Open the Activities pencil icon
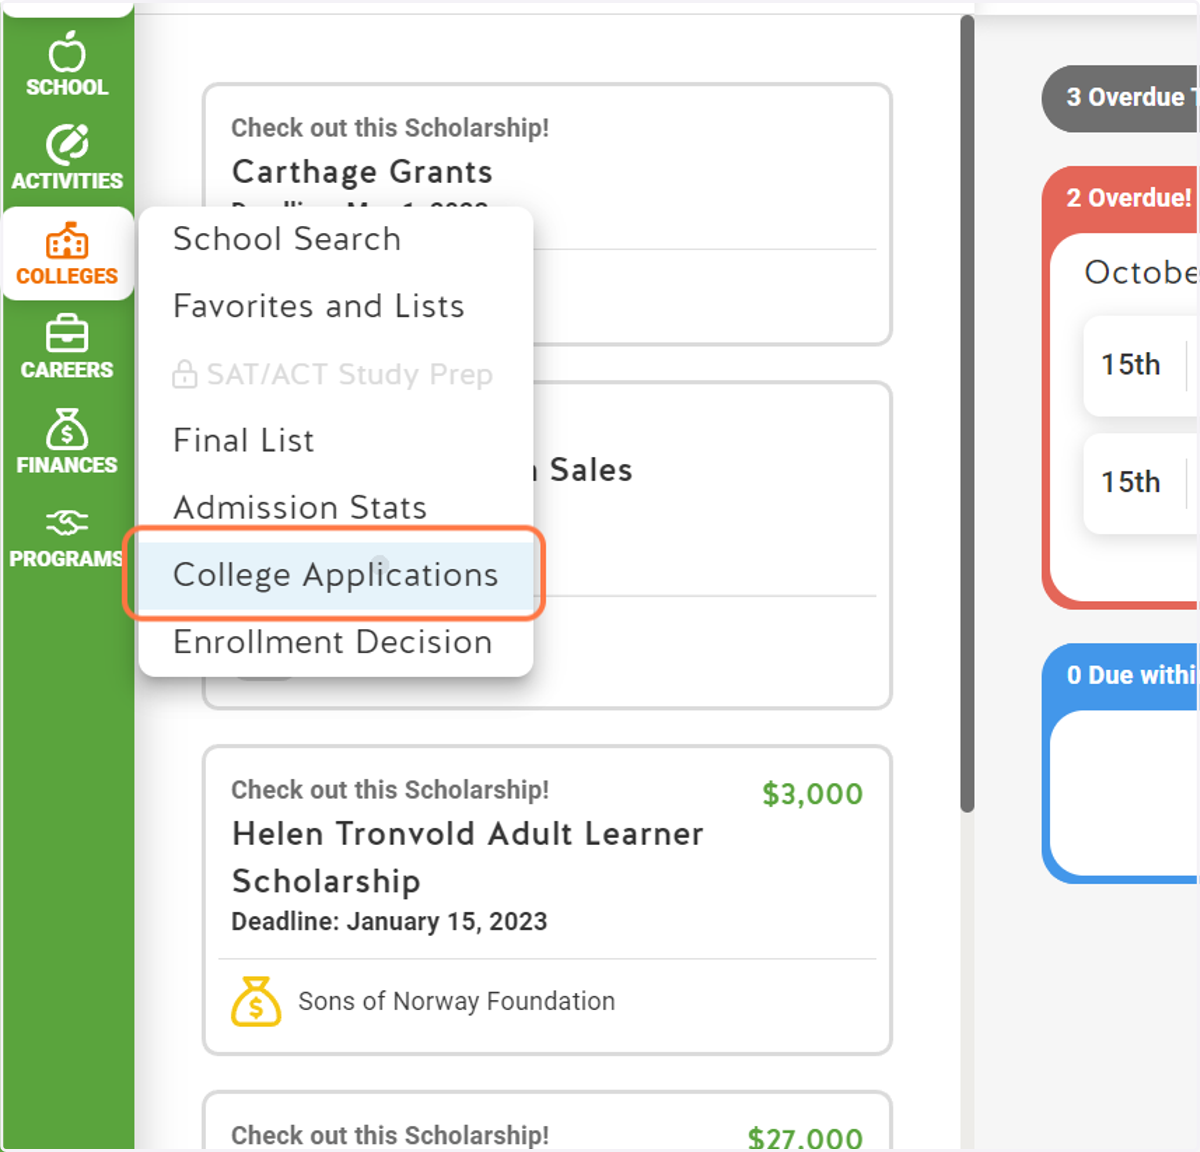 click(67, 145)
